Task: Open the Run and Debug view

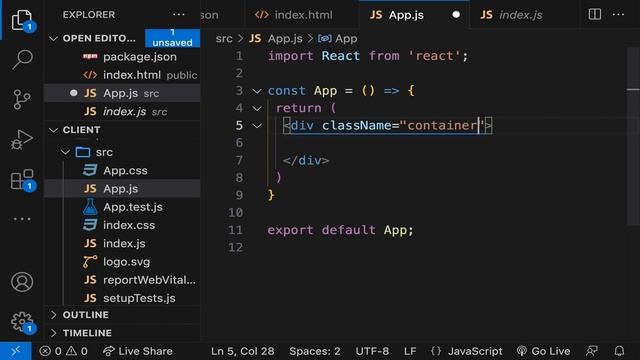Action: click(22, 139)
